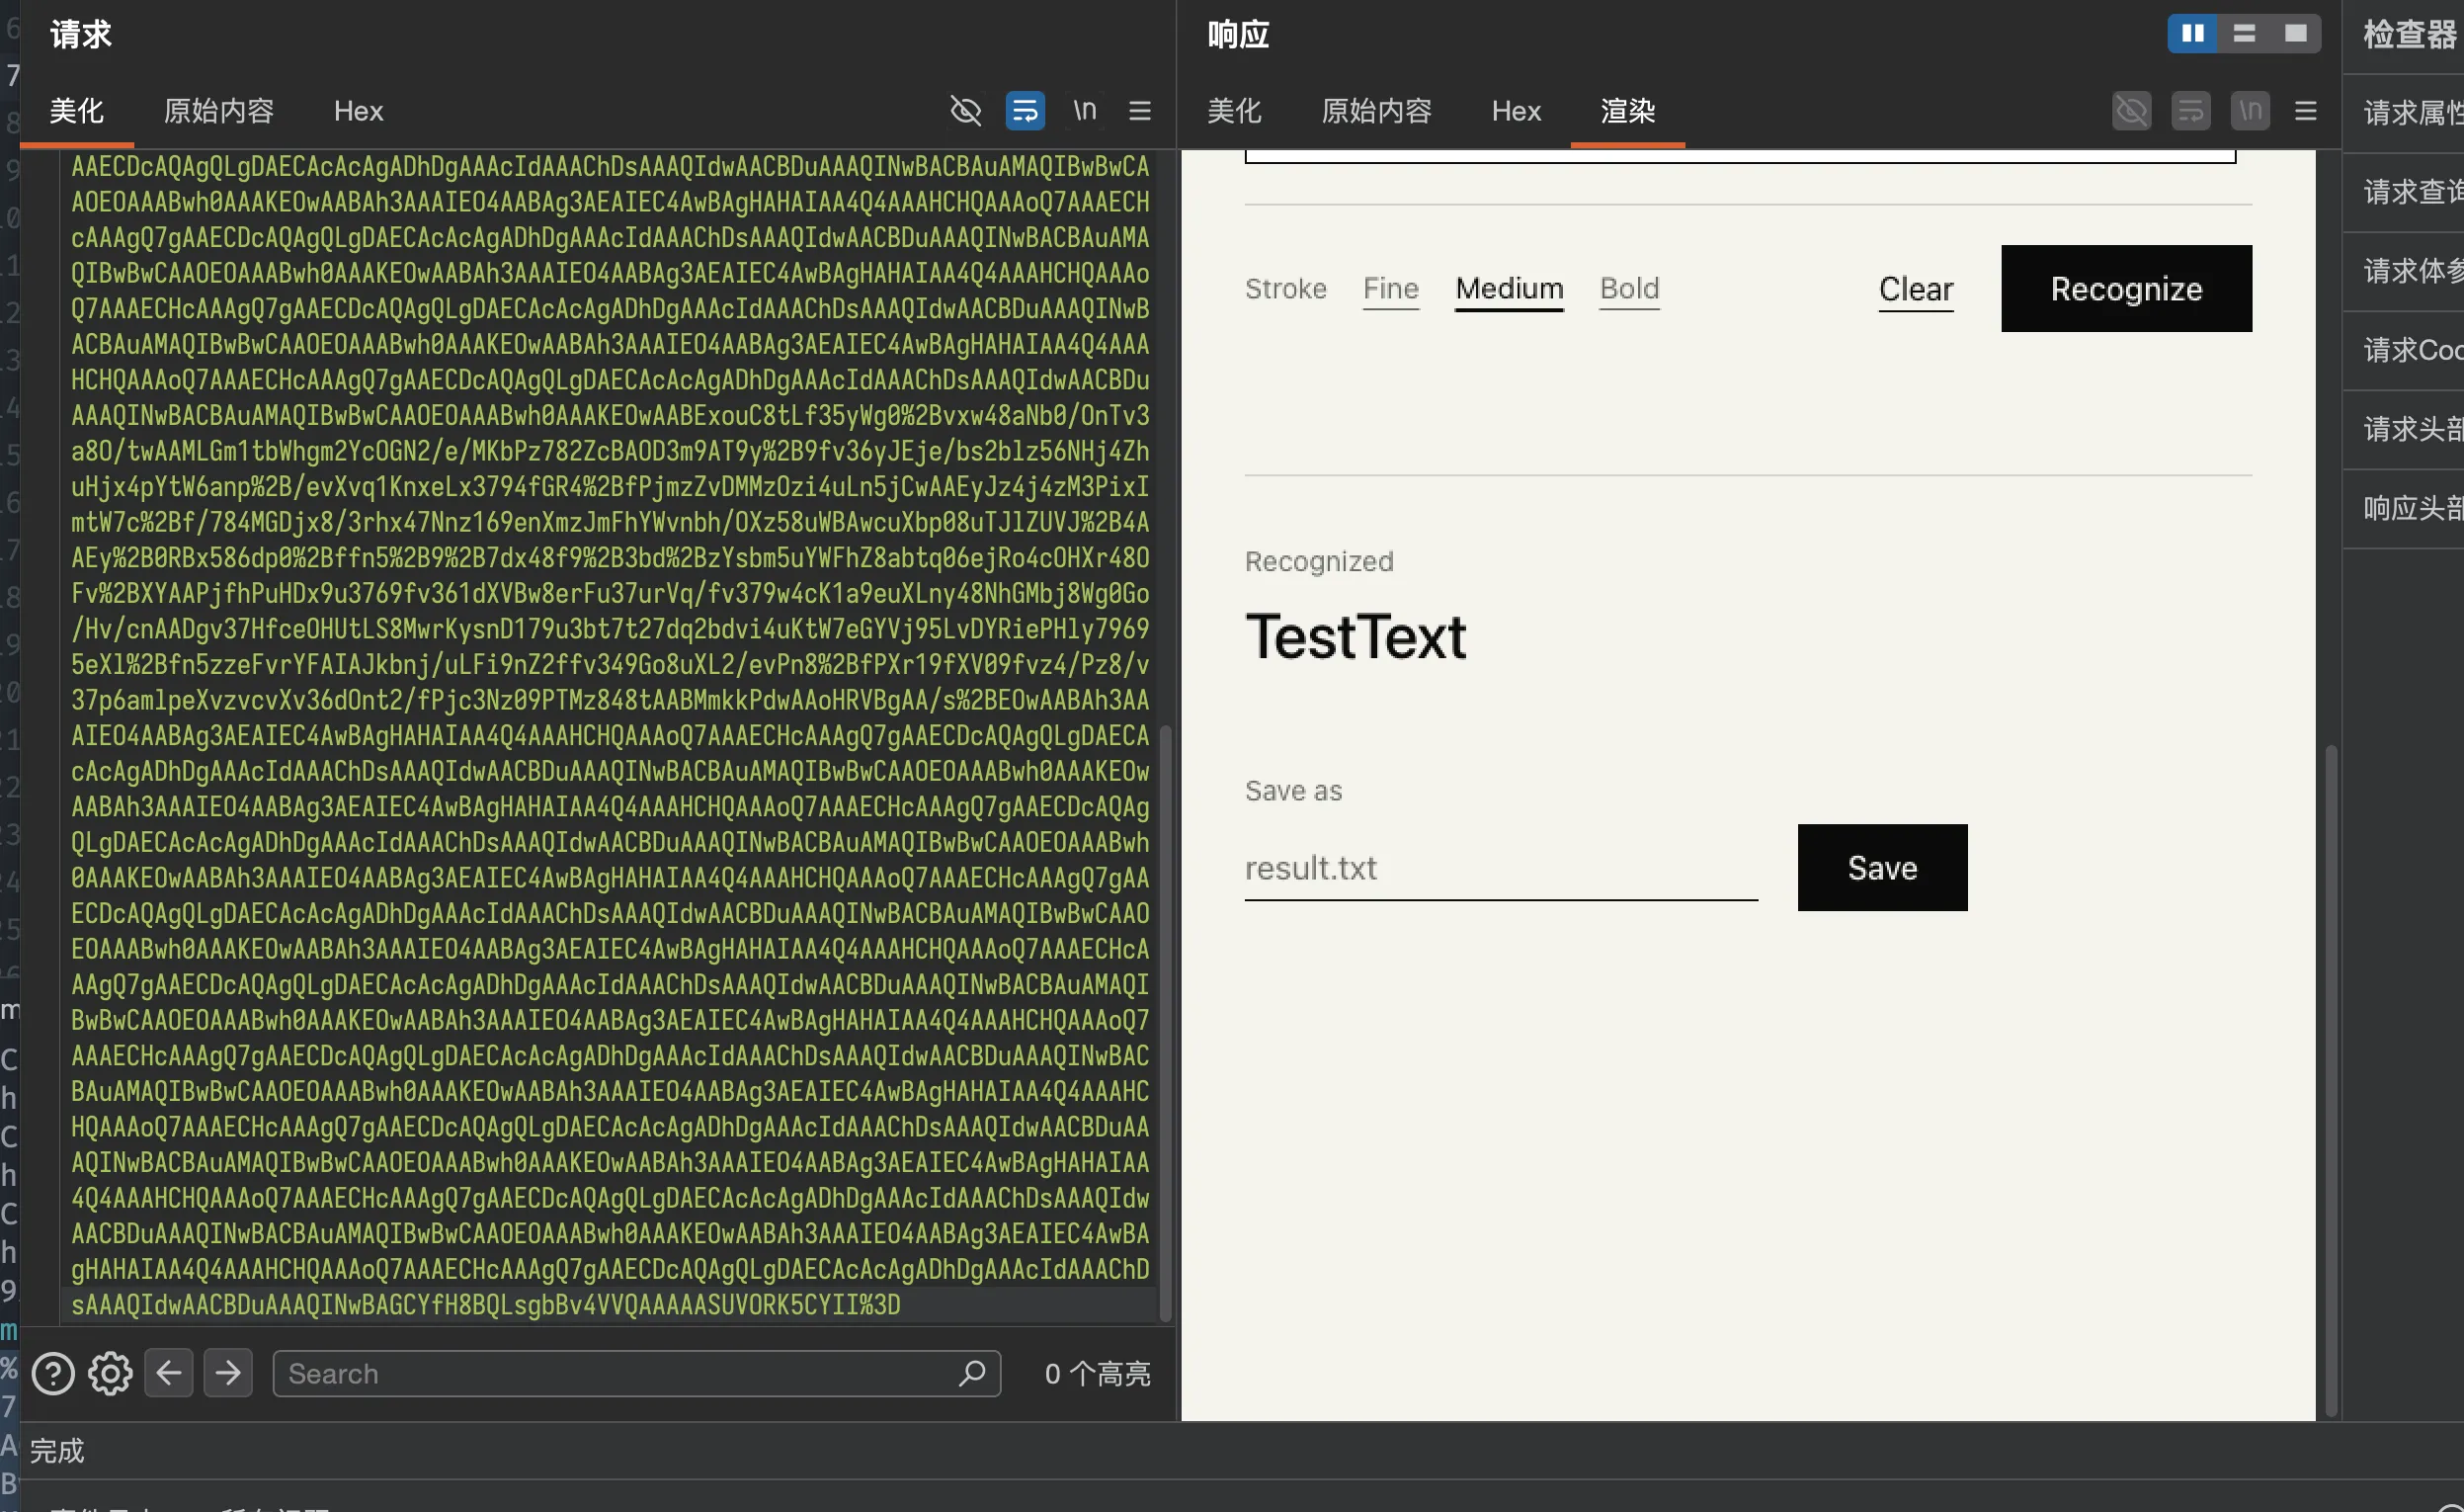Open search settings gear icon

click(110, 1373)
